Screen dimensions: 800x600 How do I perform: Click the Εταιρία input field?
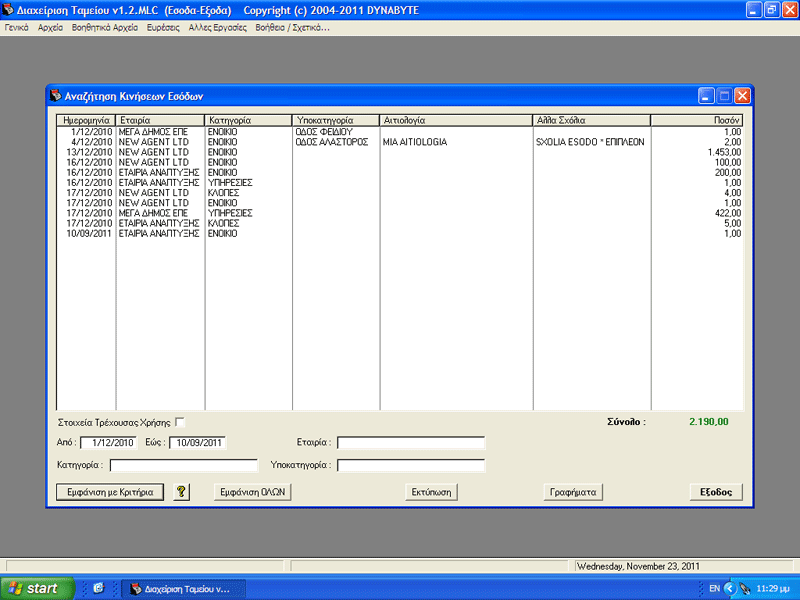click(411, 442)
